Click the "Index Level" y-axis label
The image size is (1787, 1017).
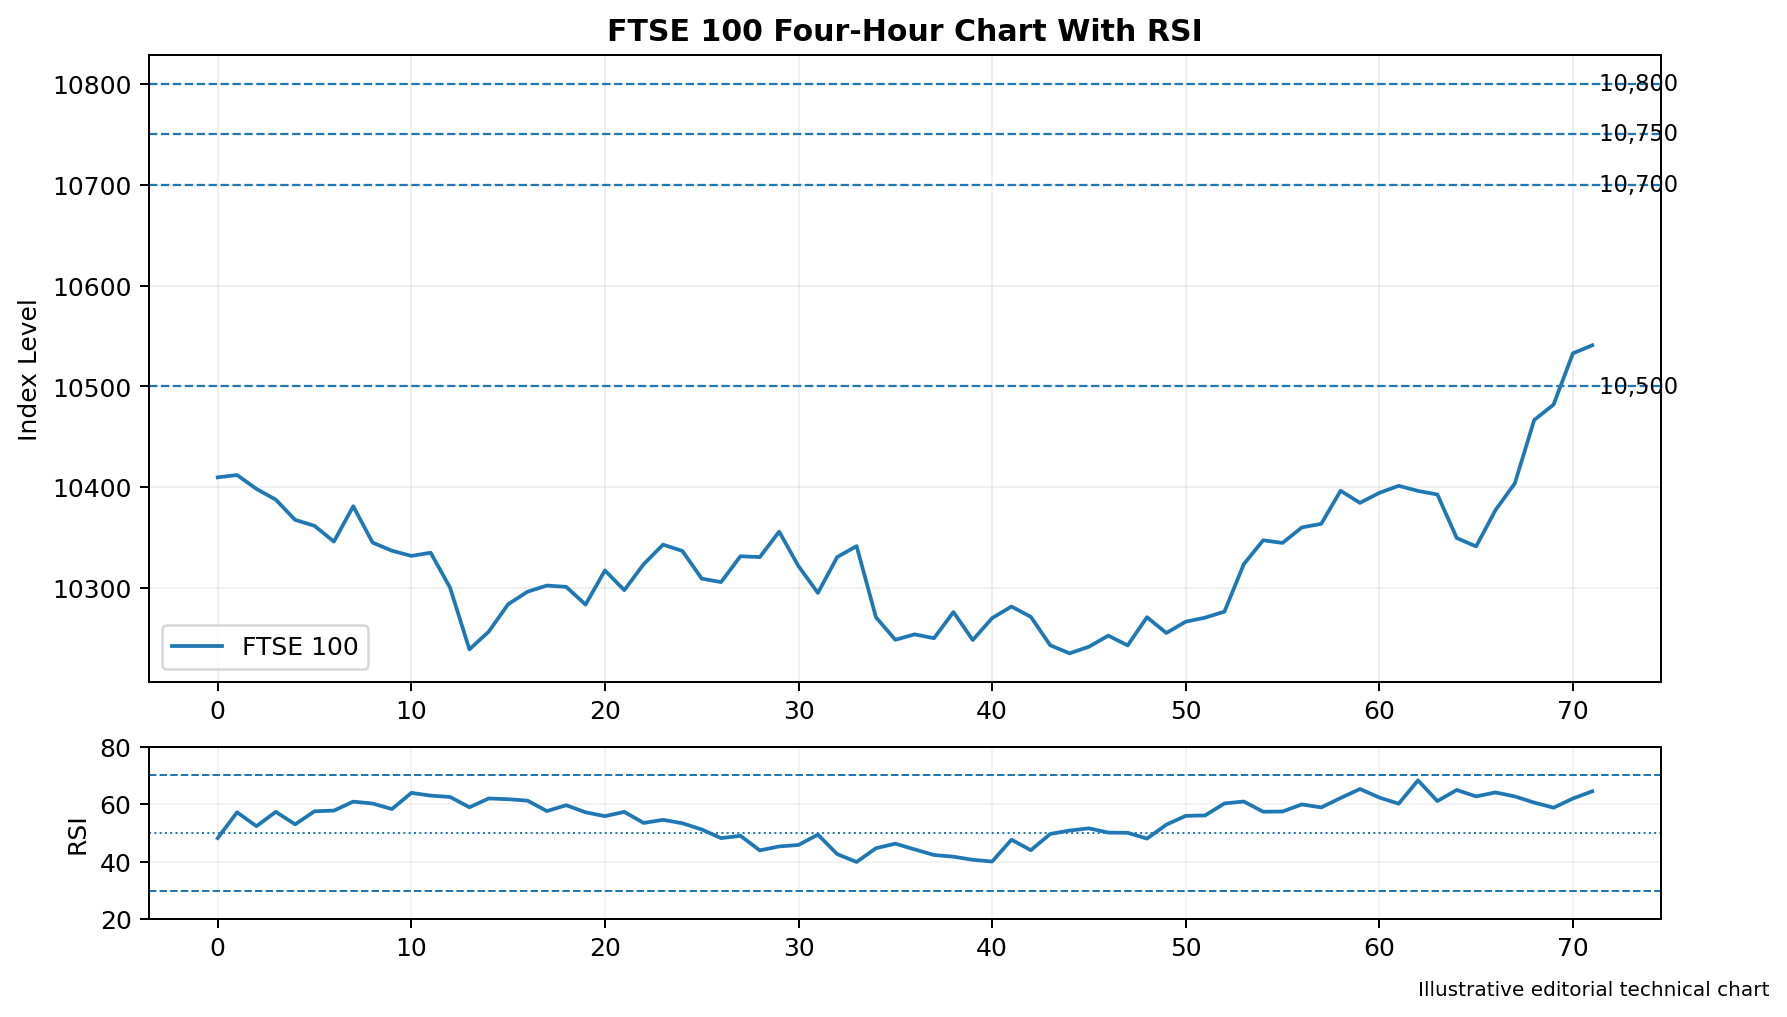28,369
